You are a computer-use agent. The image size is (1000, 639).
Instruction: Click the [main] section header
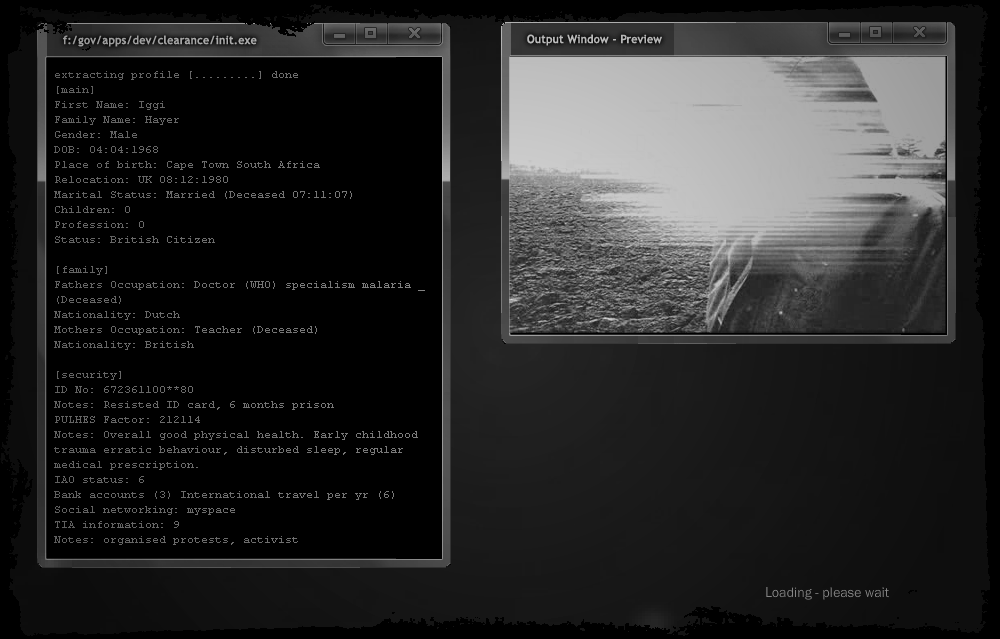point(75,90)
